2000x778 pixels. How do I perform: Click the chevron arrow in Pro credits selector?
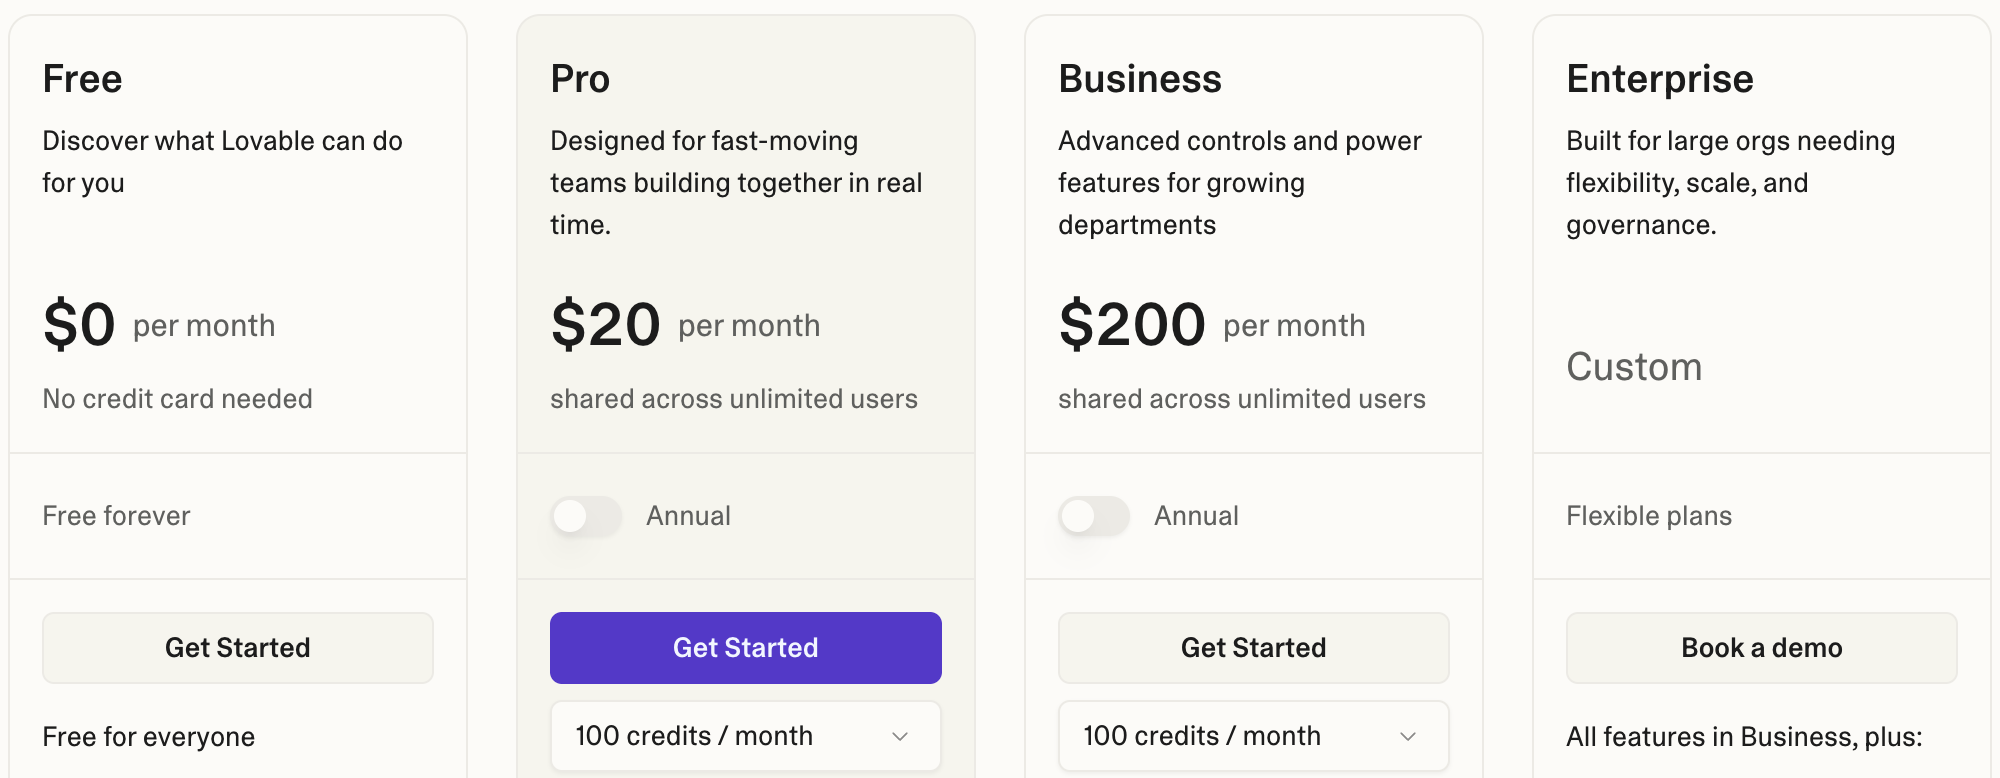tap(900, 737)
